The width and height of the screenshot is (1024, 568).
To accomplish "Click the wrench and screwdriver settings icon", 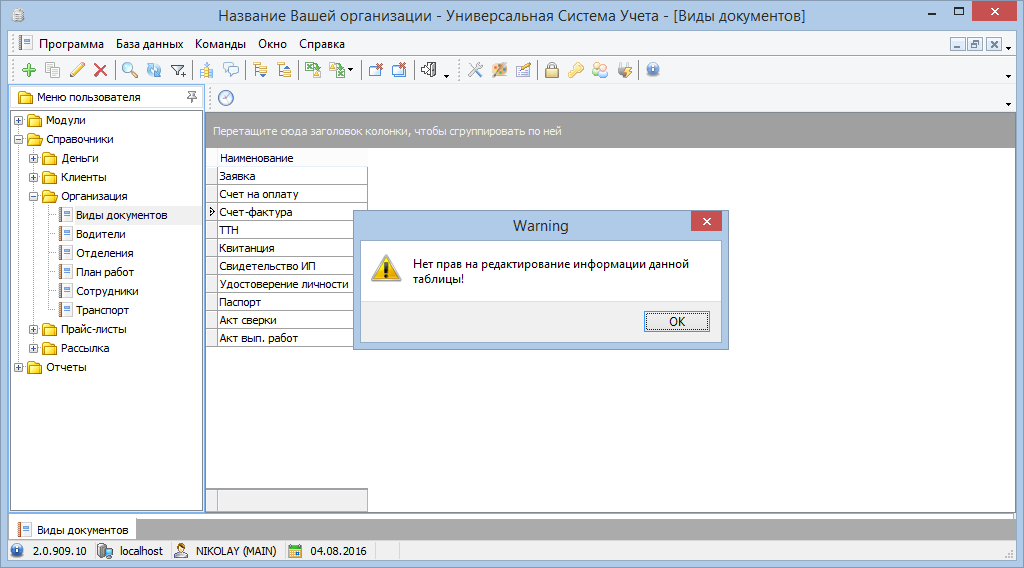I will [x=476, y=70].
